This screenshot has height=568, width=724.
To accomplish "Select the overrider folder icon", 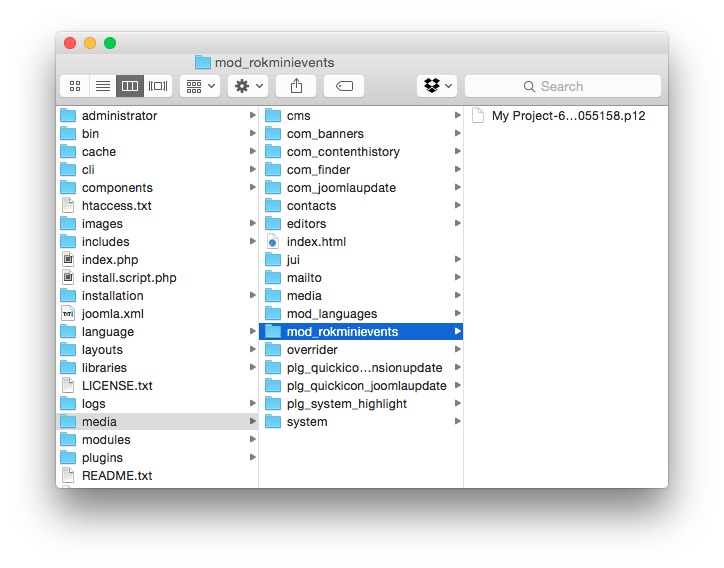I will (x=273, y=350).
